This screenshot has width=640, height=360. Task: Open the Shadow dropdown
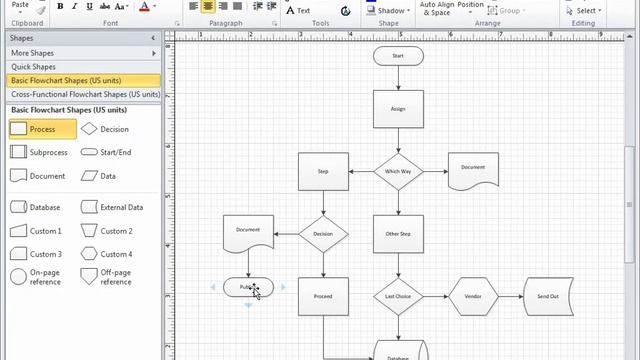click(388, 11)
